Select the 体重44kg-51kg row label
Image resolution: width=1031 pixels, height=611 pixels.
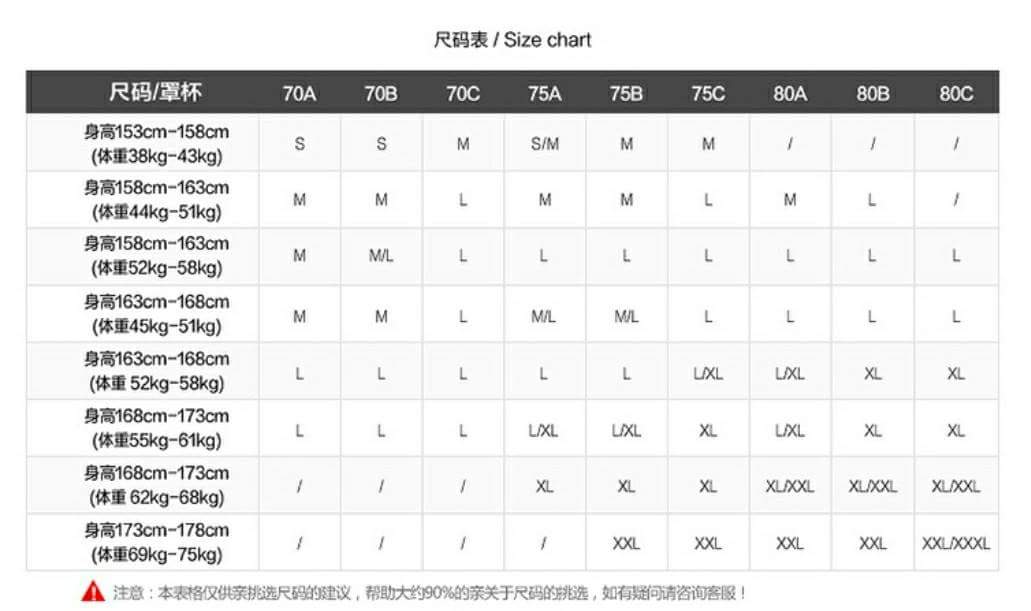pos(156,212)
